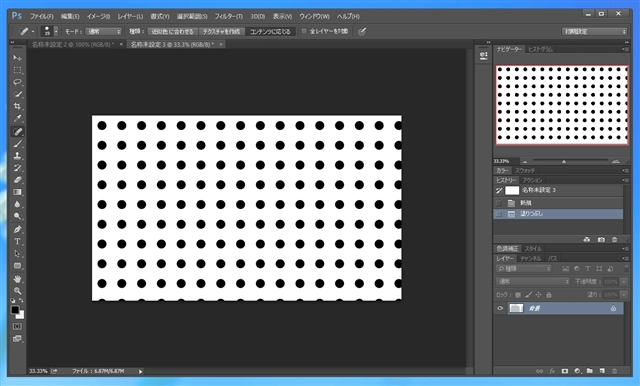This screenshot has height=386, width=640.
Task: Click the history camera snapshot icon
Action: click(601, 240)
